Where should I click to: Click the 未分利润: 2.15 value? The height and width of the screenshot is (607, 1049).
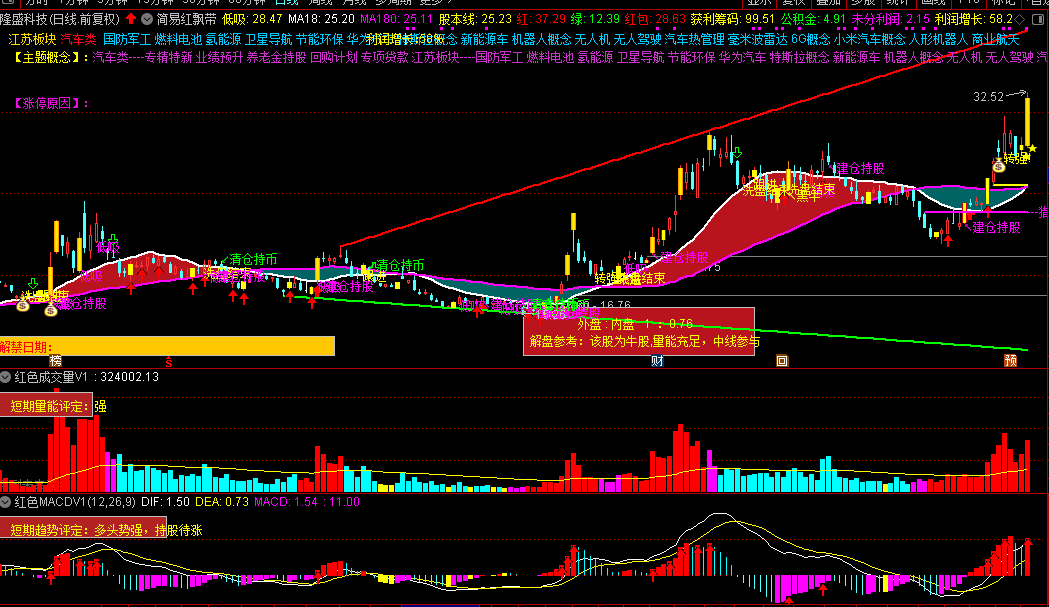(x=890, y=19)
